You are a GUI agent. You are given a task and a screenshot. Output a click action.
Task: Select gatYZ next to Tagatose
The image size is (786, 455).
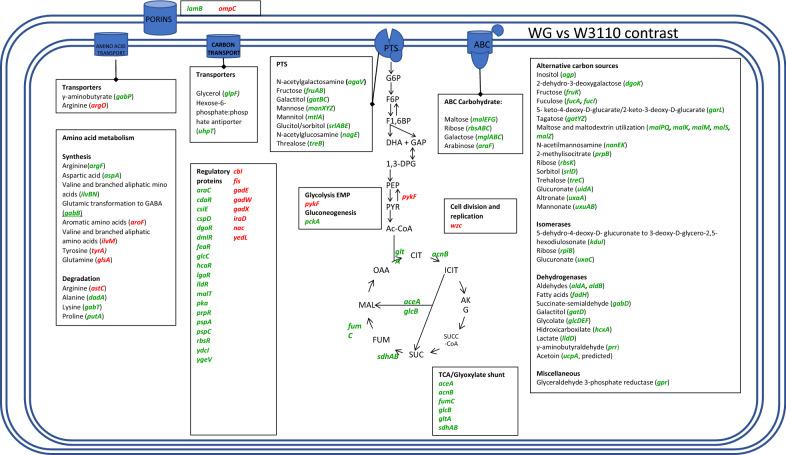(575, 119)
